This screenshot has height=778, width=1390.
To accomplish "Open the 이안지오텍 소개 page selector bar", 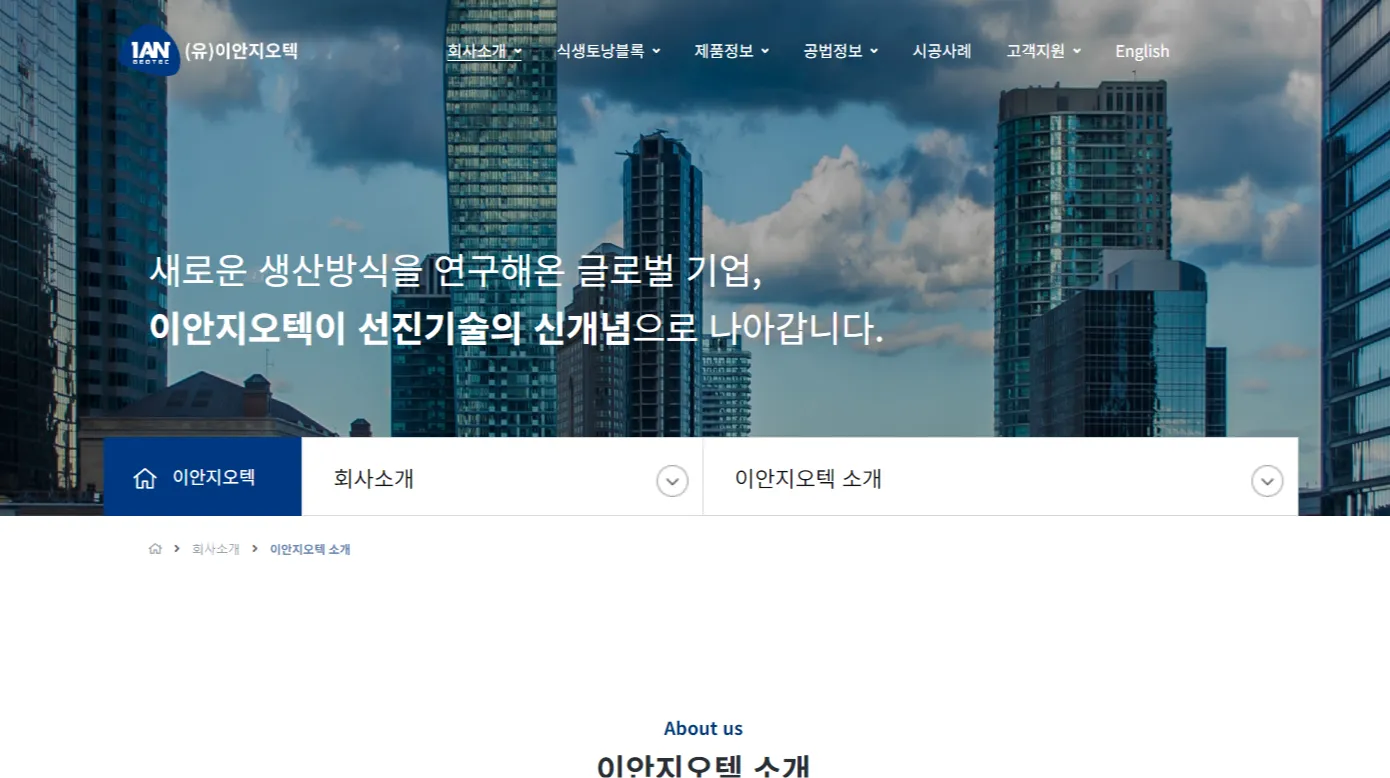I will (x=1001, y=478).
